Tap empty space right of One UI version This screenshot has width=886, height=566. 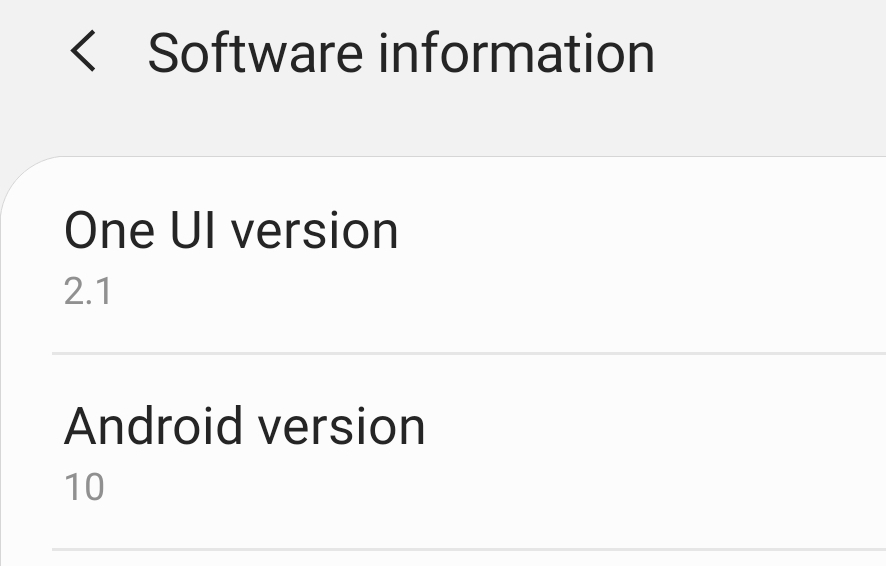tap(650, 256)
